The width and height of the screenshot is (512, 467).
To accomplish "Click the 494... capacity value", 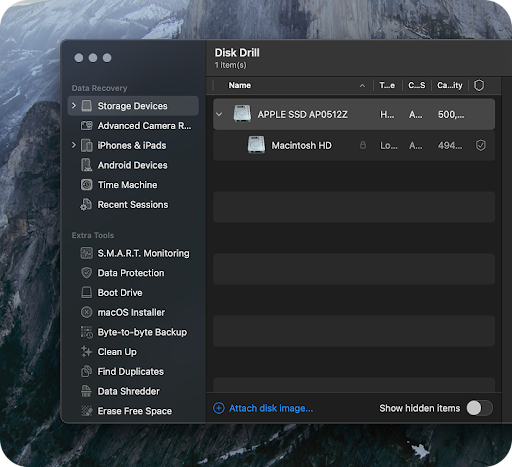I will (450, 145).
